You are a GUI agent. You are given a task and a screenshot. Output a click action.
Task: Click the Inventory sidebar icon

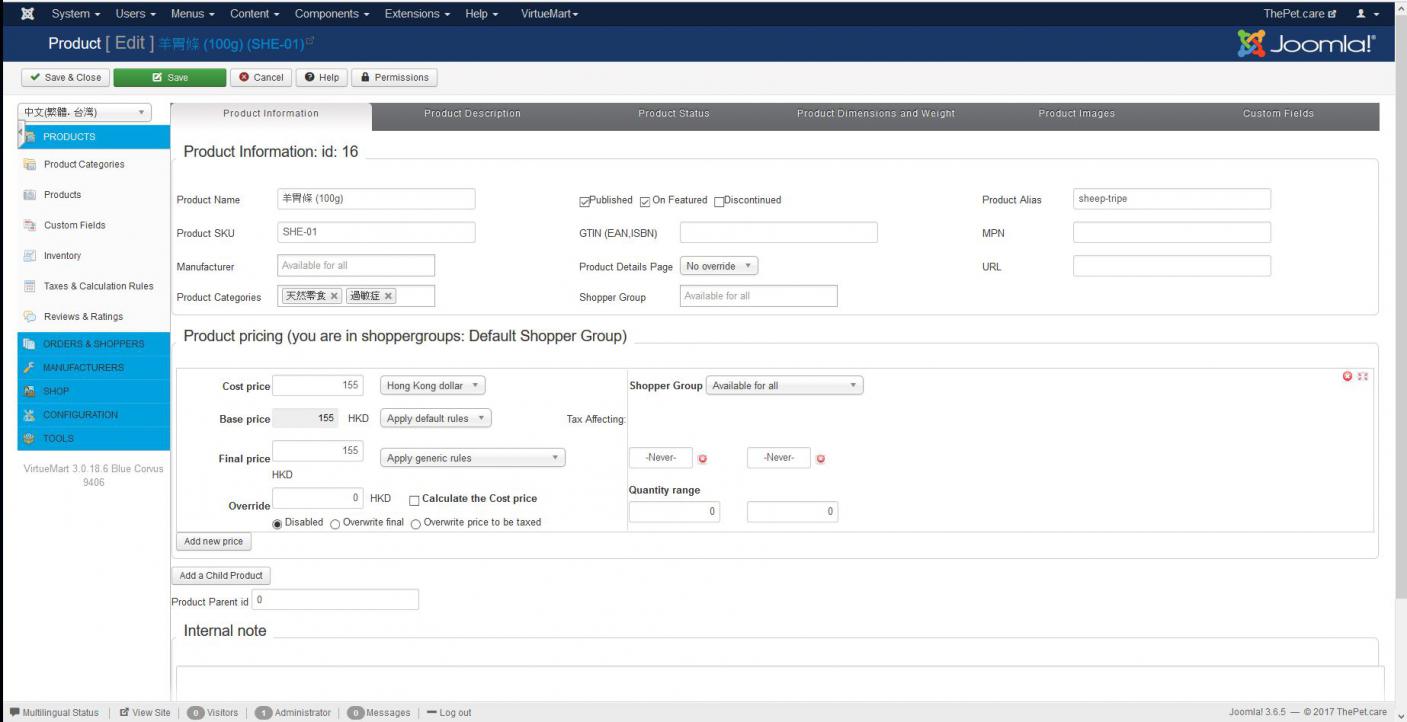pyautogui.click(x=30, y=256)
